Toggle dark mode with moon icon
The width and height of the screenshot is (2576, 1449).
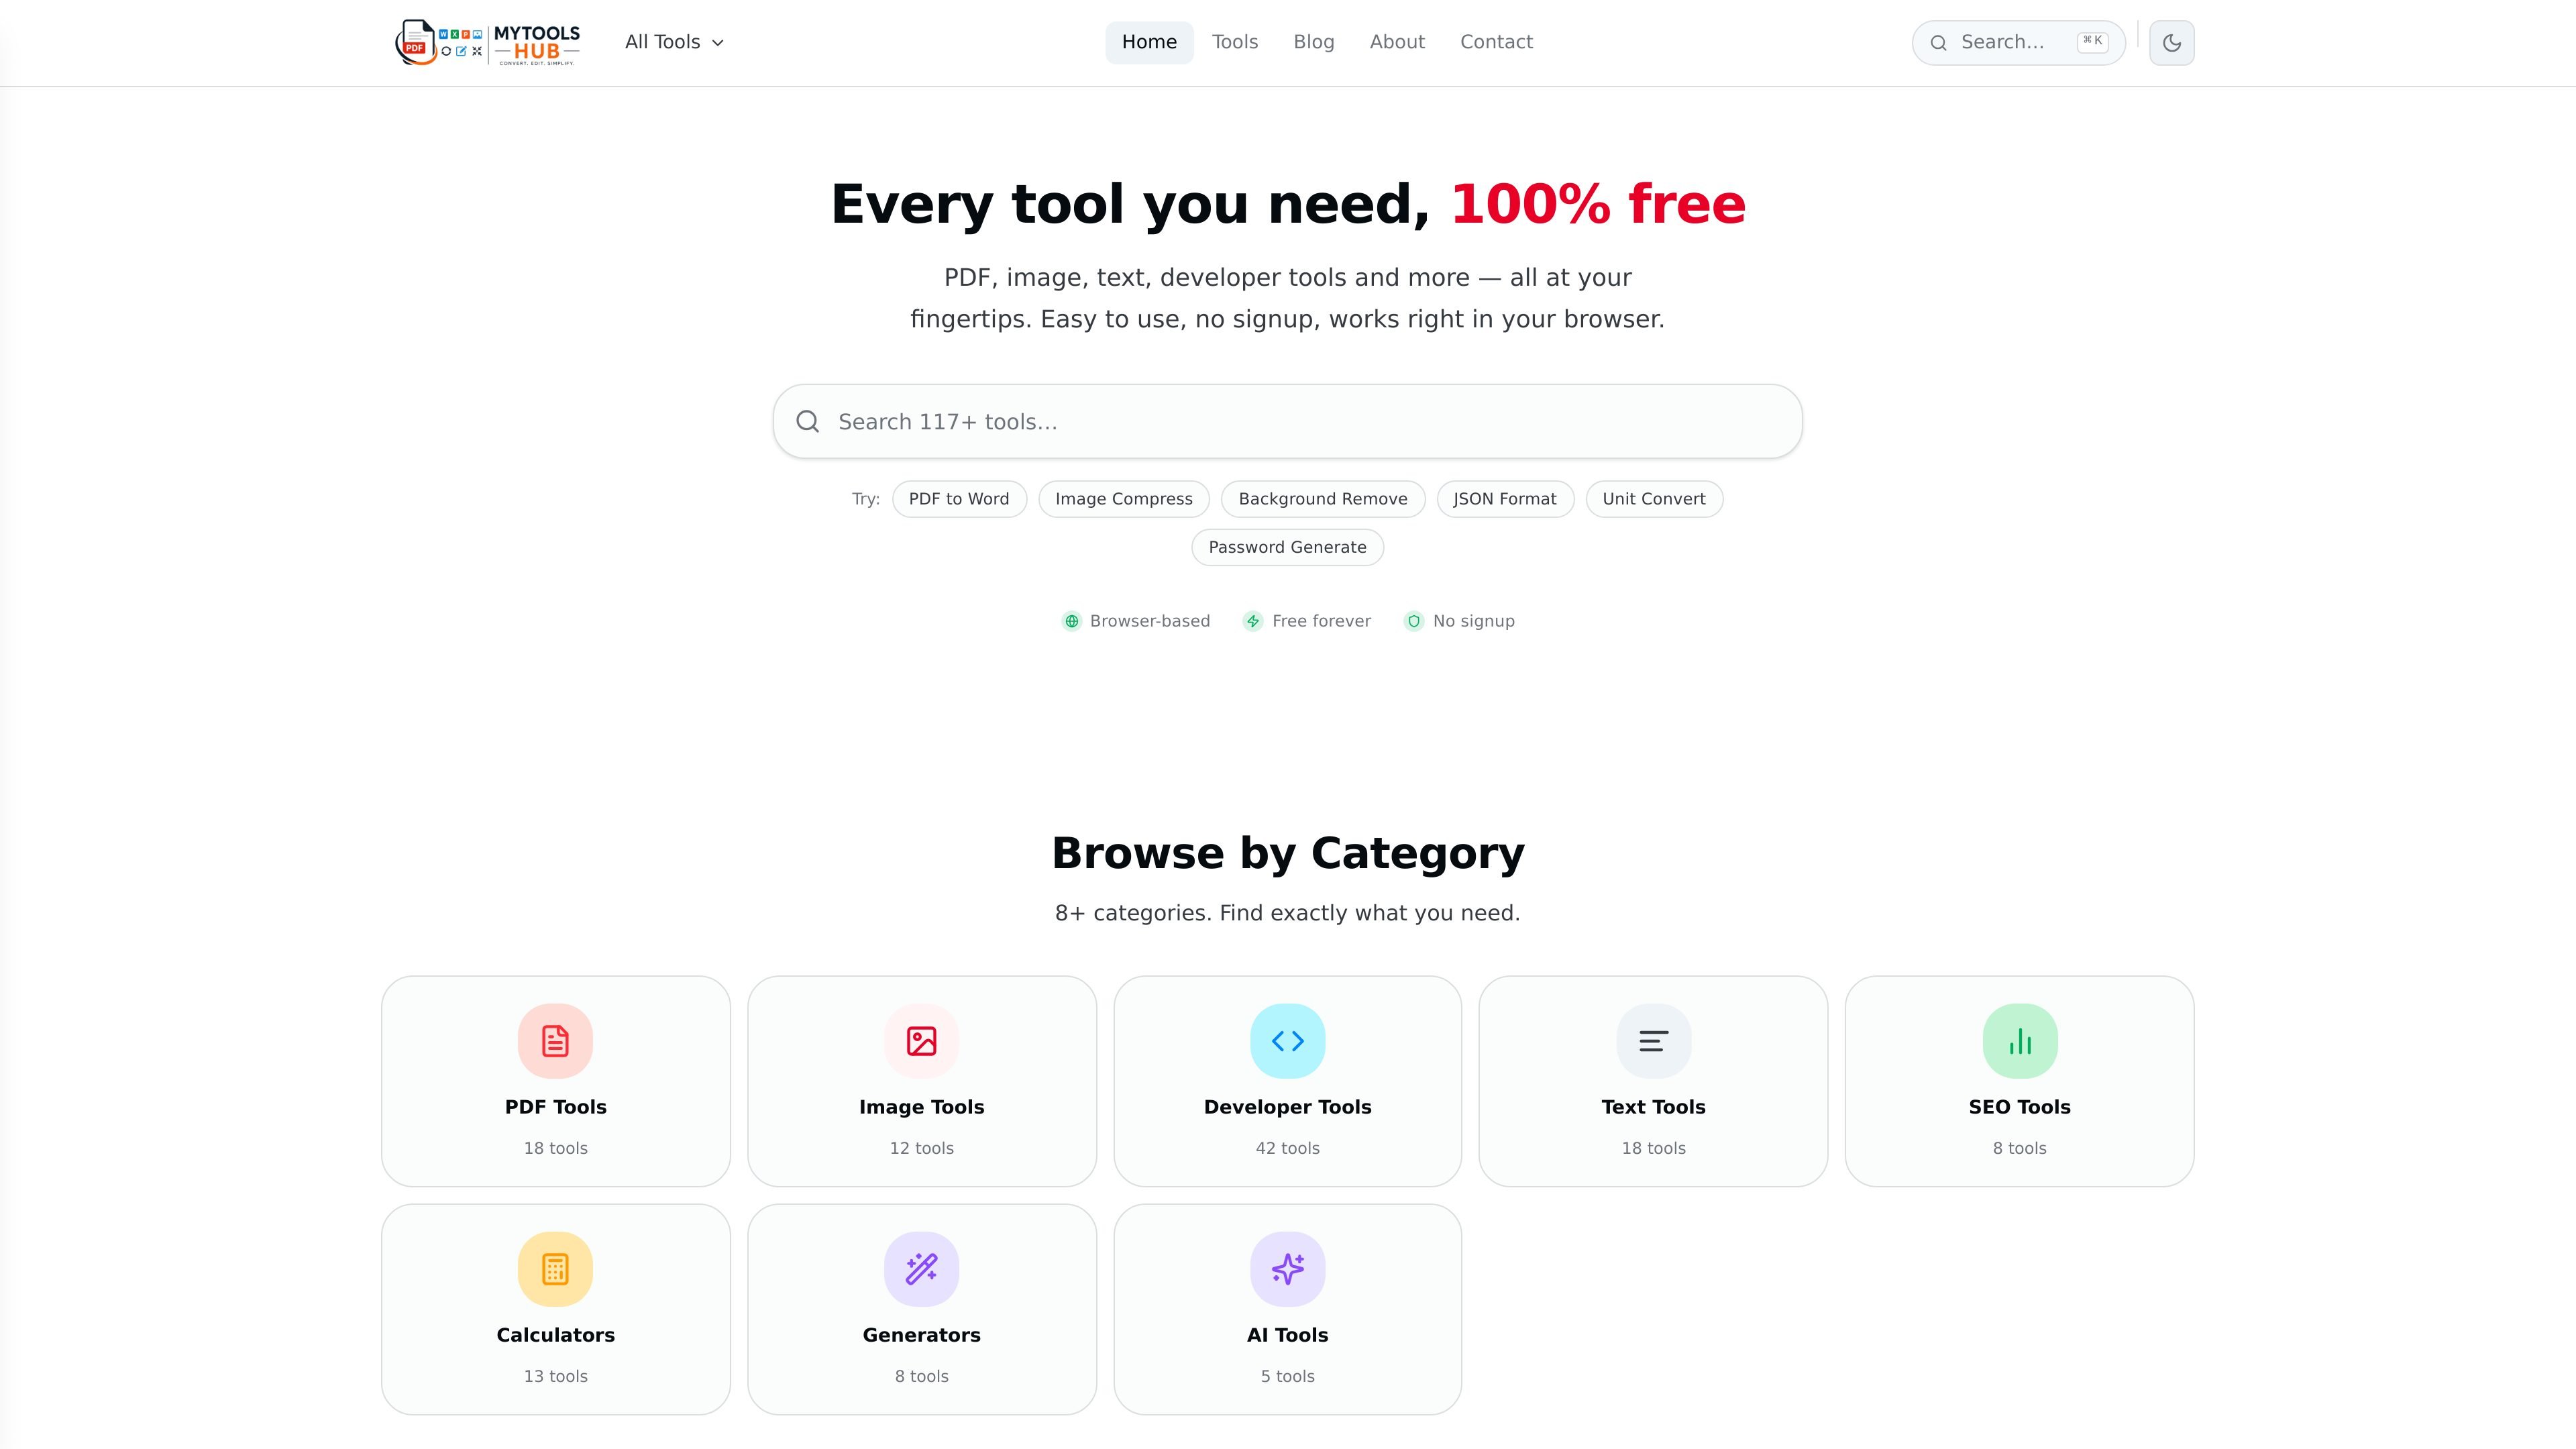[2171, 43]
